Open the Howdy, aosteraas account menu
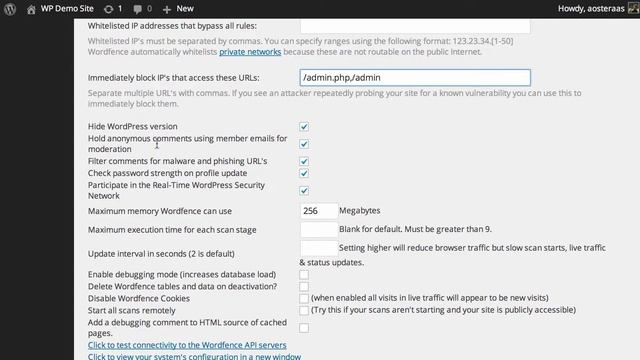 591,9
